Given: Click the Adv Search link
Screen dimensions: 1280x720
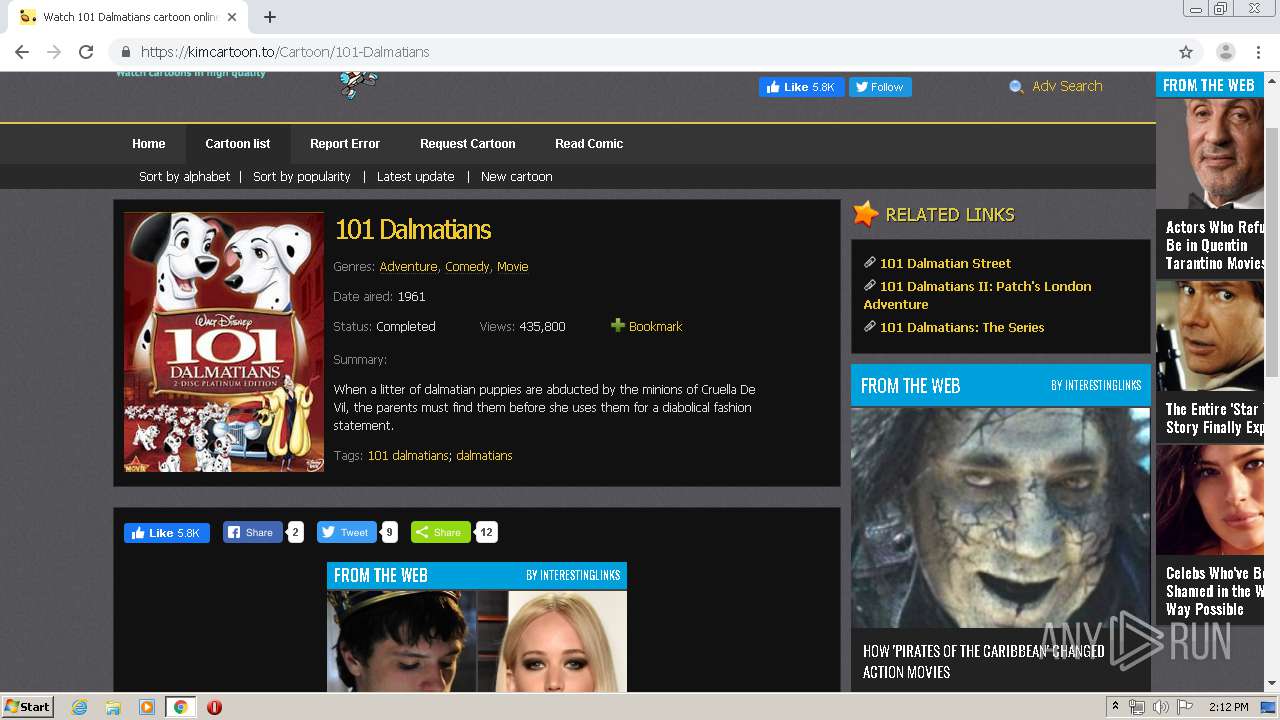Looking at the screenshot, I should [x=1067, y=86].
